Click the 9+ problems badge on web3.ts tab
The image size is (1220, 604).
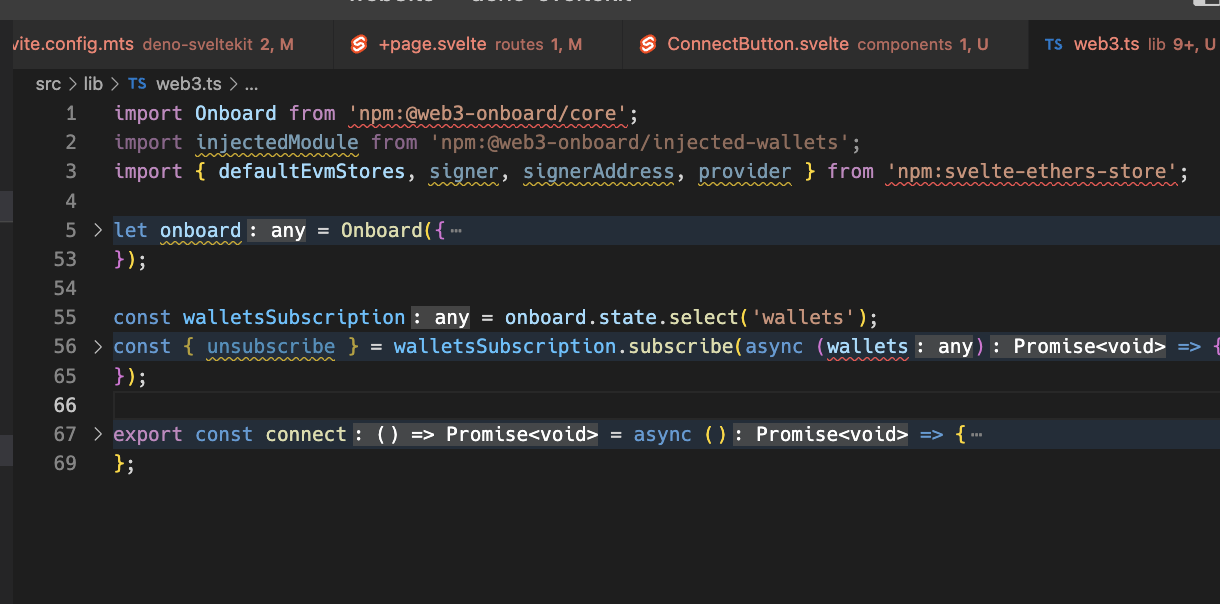click(1184, 44)
